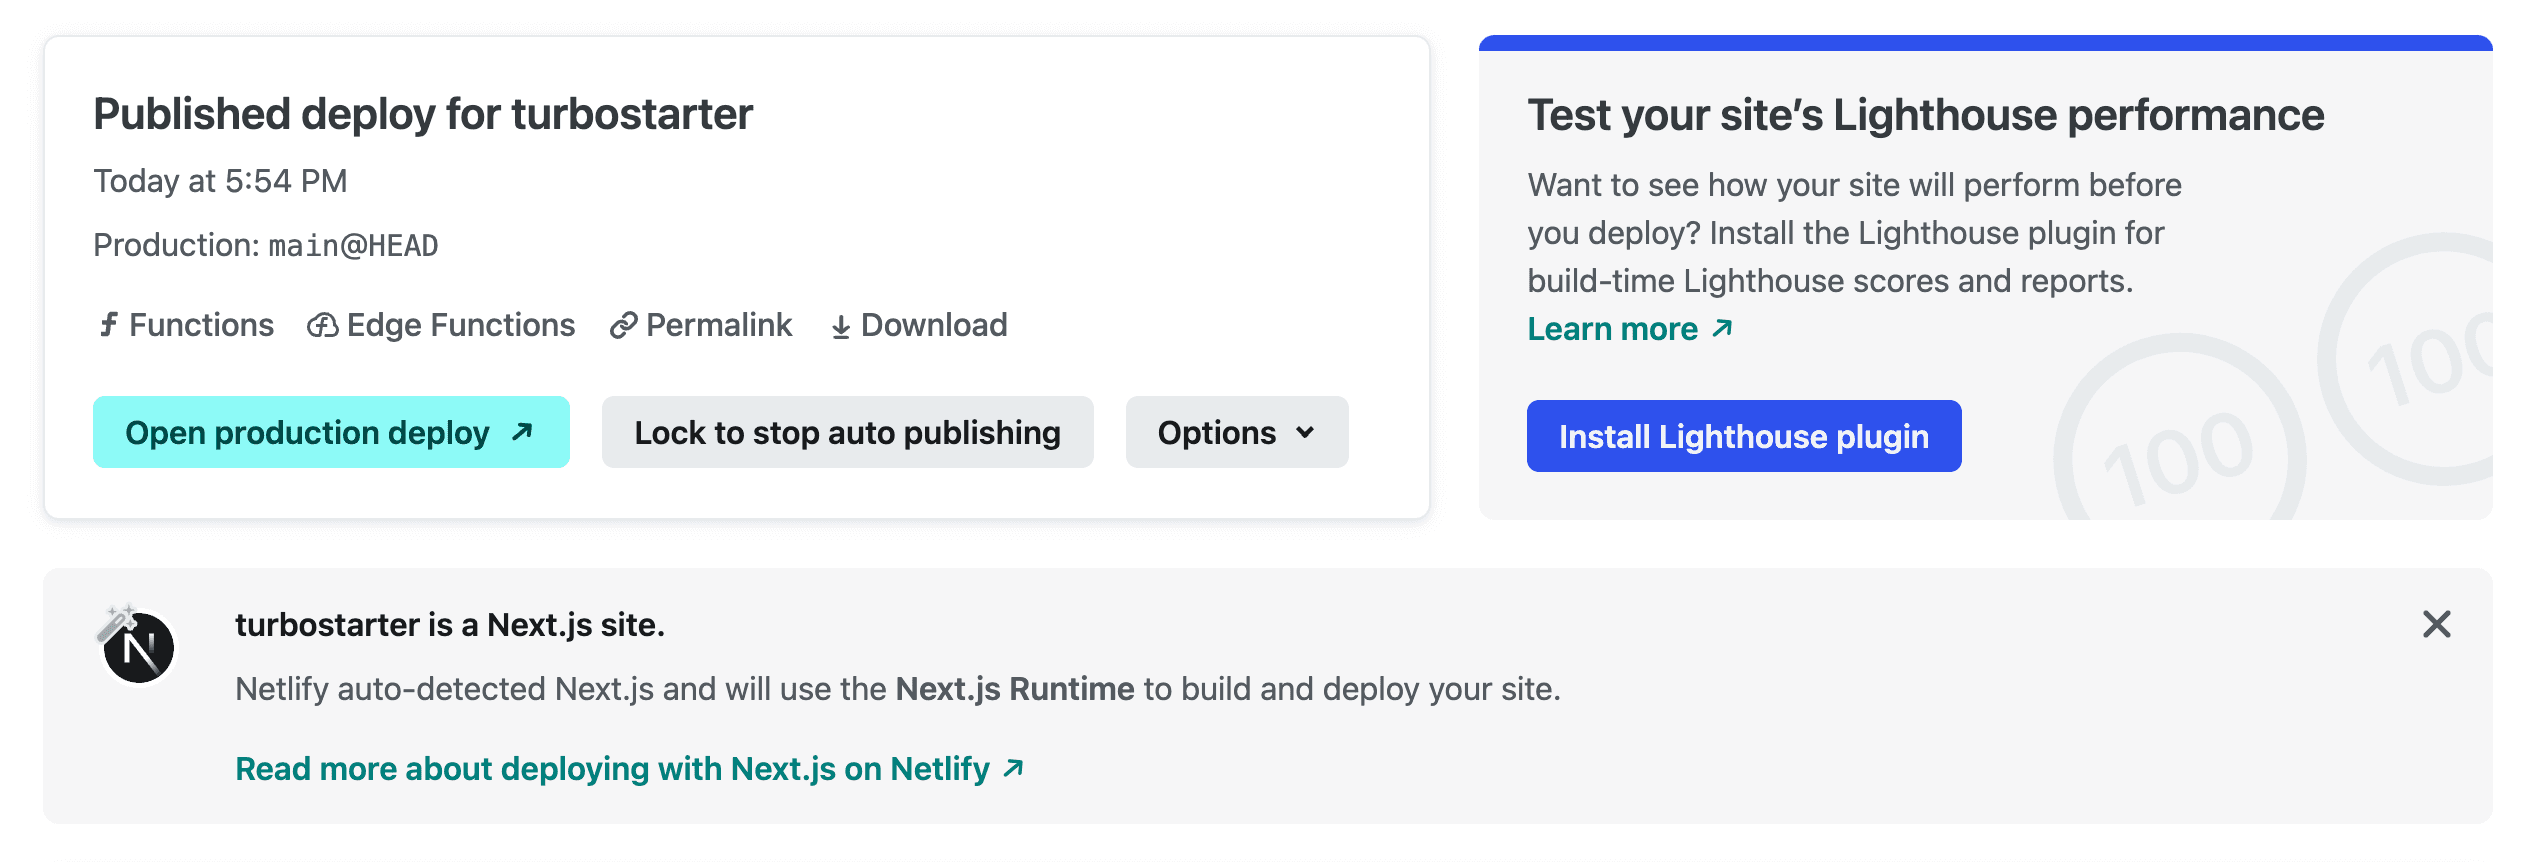Screen dimensions: 2542x862
Task: Click the Learn more link
Action: 1630,329
